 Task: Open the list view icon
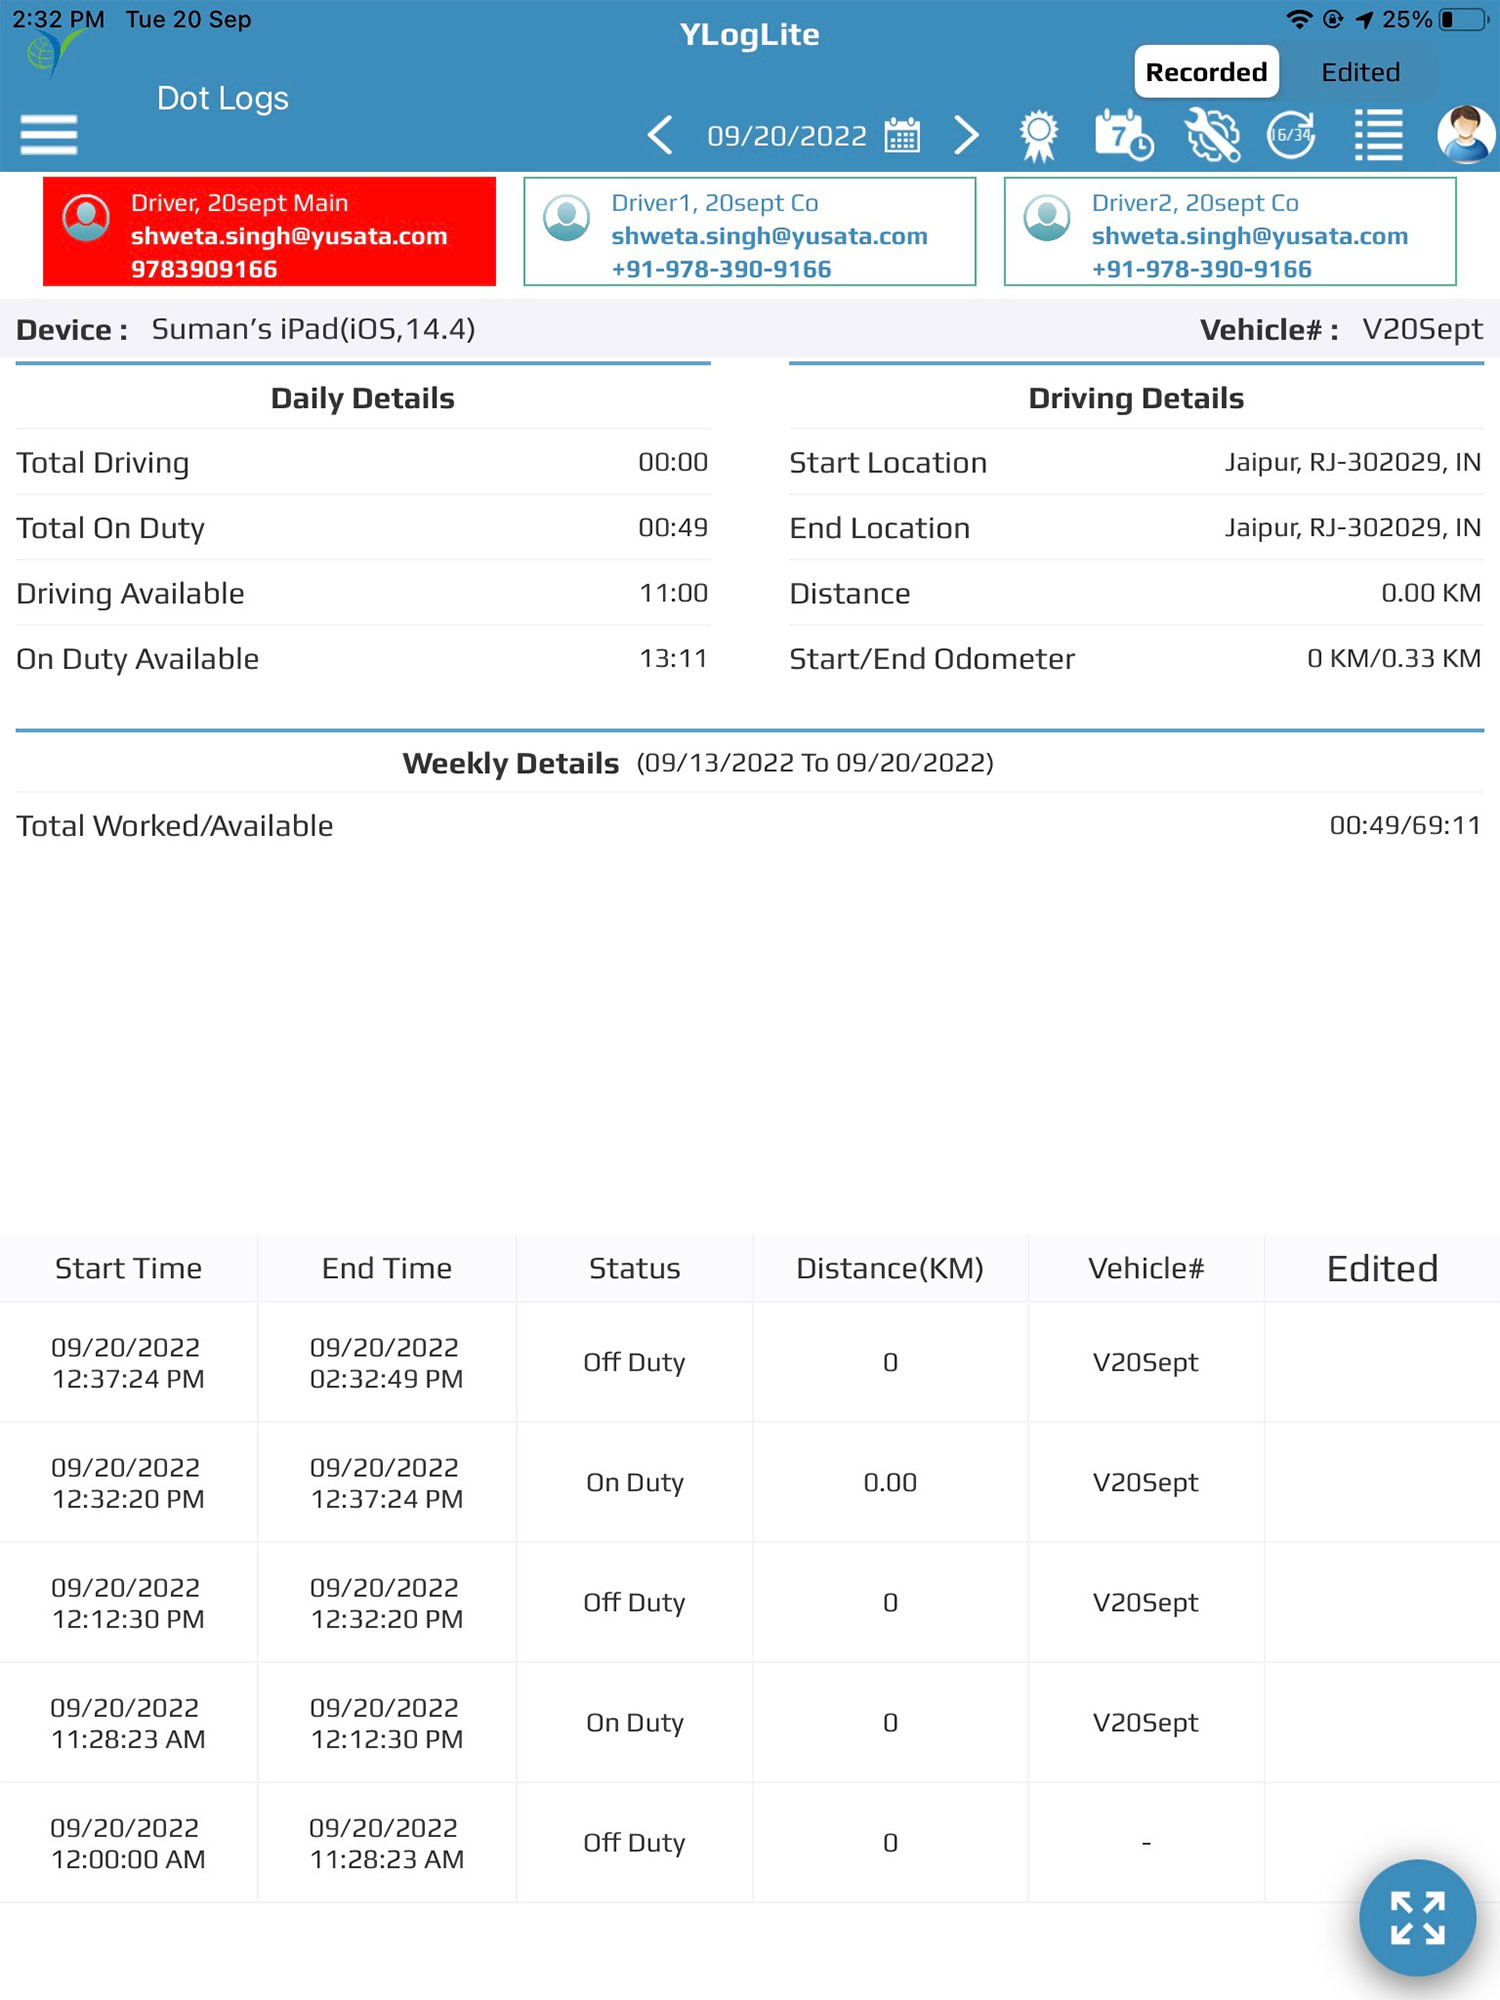[1379, 135]
